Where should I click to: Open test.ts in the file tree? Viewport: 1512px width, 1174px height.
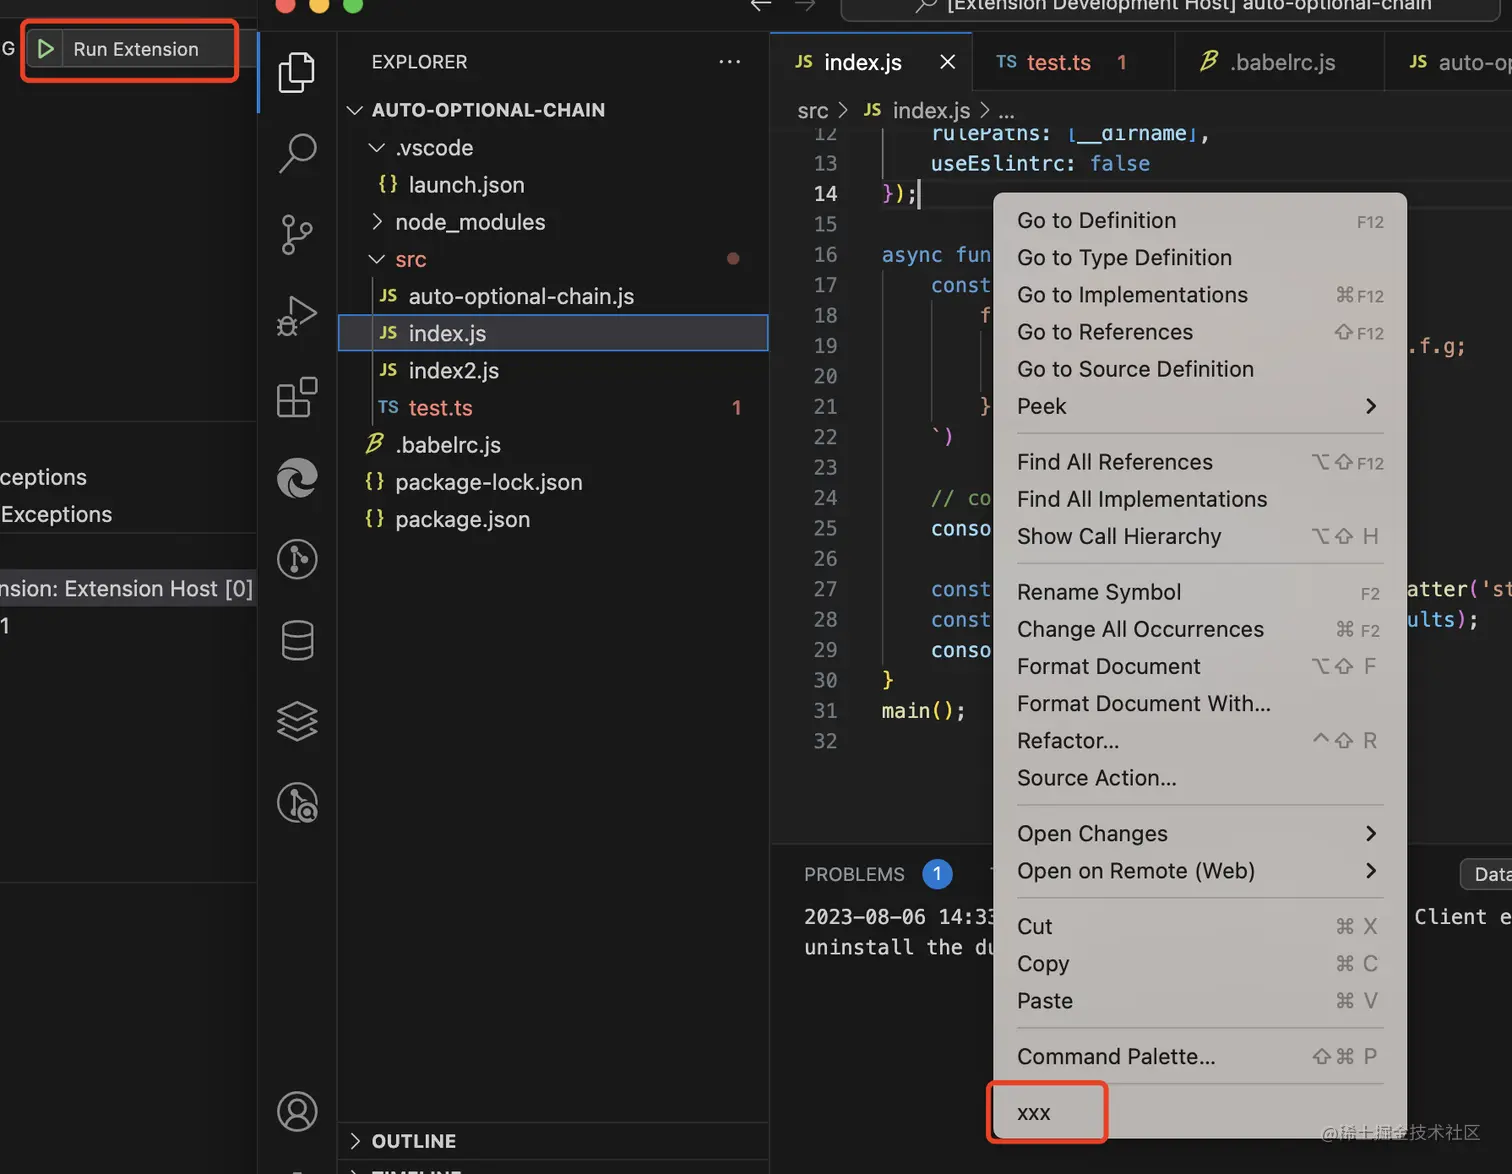tap(553, 408)
